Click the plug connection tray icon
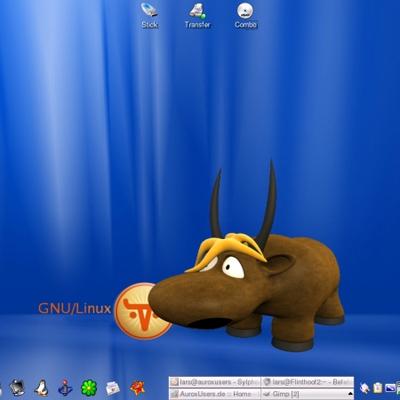 364,388
